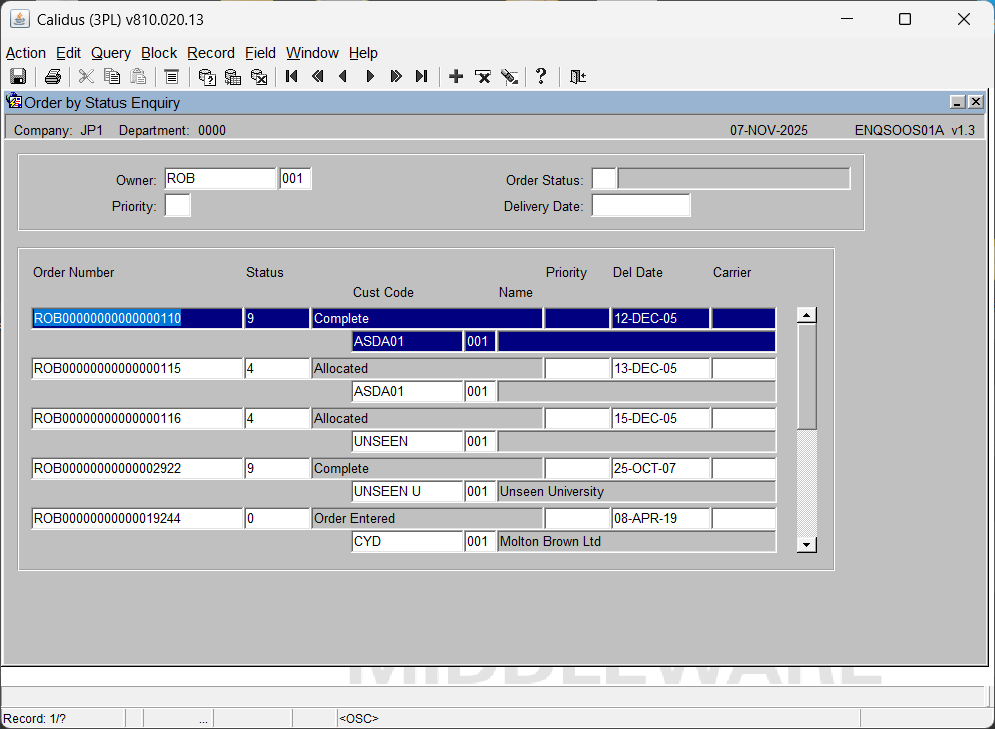Click the Execute Query toolbar icon
Screen dimensions: 995x729
233,77
